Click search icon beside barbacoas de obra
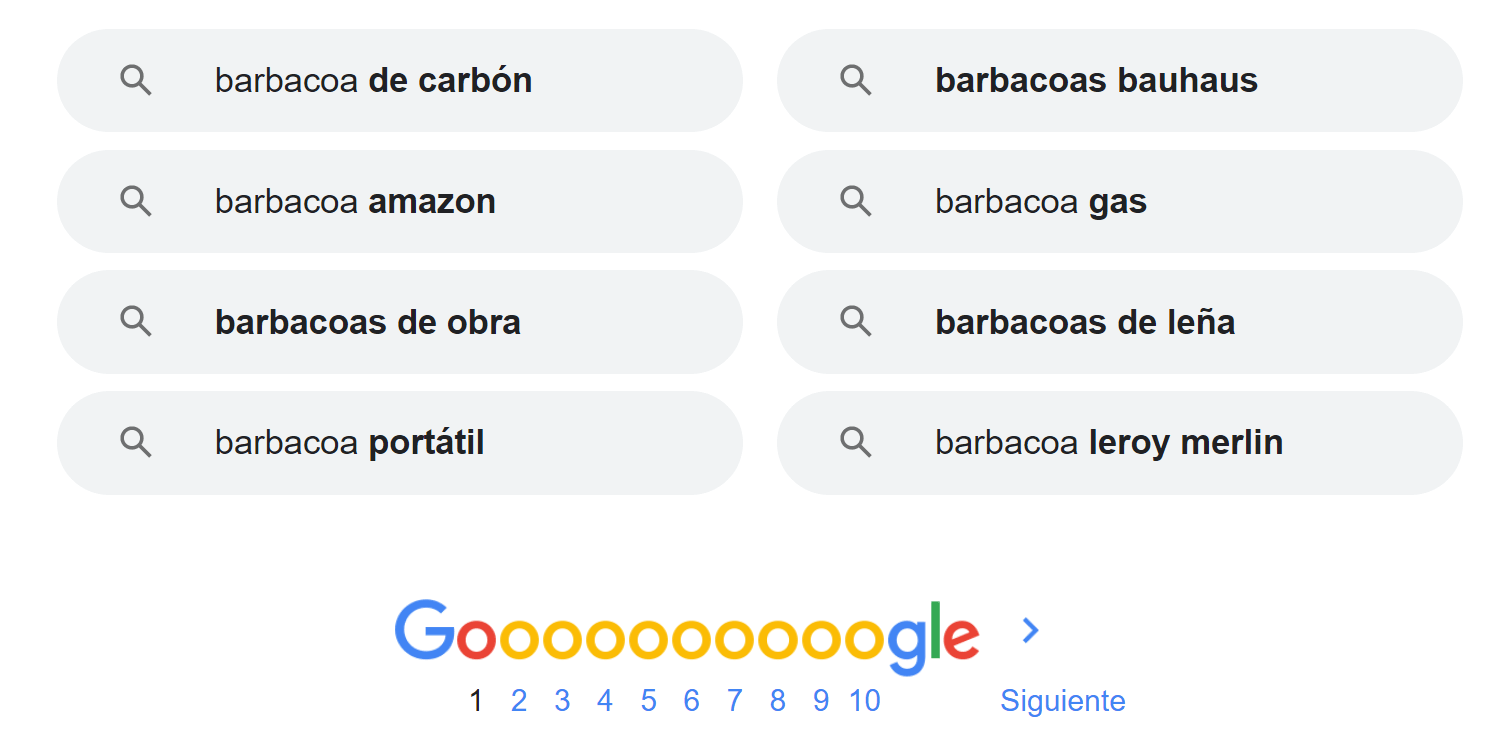The width and height of the screenshot is (1507, 736). tap(135, 321)
